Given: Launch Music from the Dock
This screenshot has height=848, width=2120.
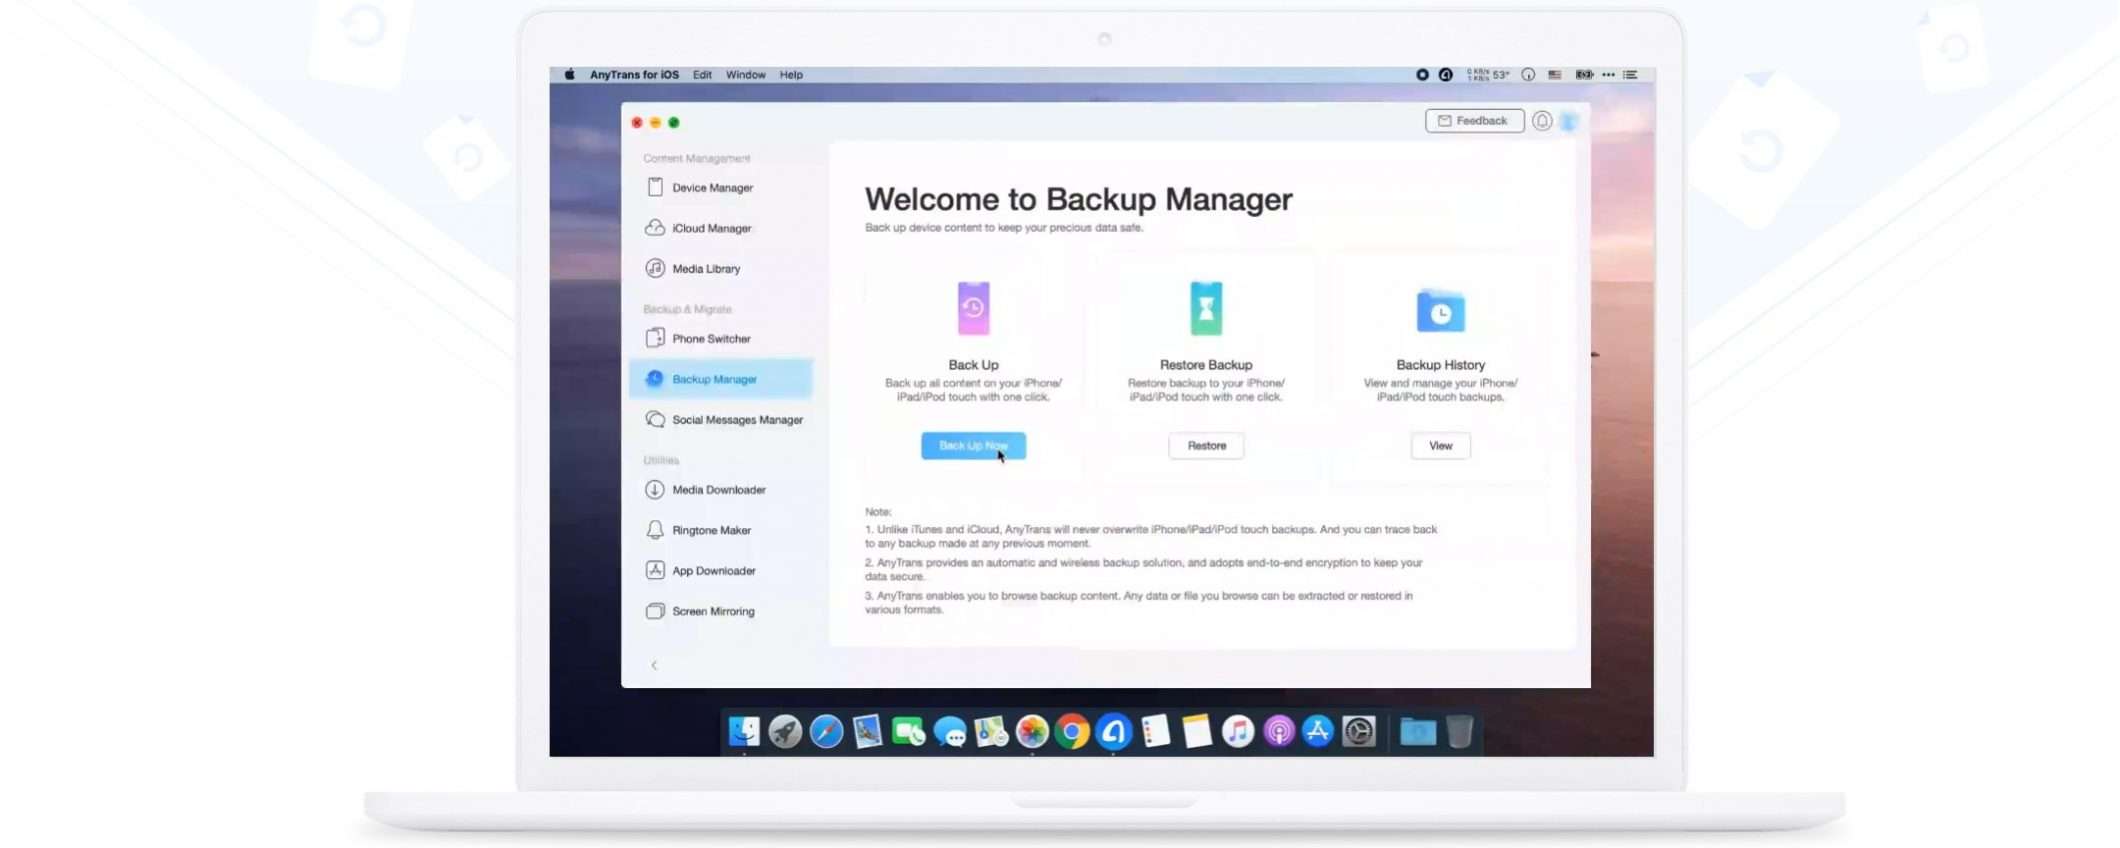Looking at the screenshot, I should coord(1237,732).
